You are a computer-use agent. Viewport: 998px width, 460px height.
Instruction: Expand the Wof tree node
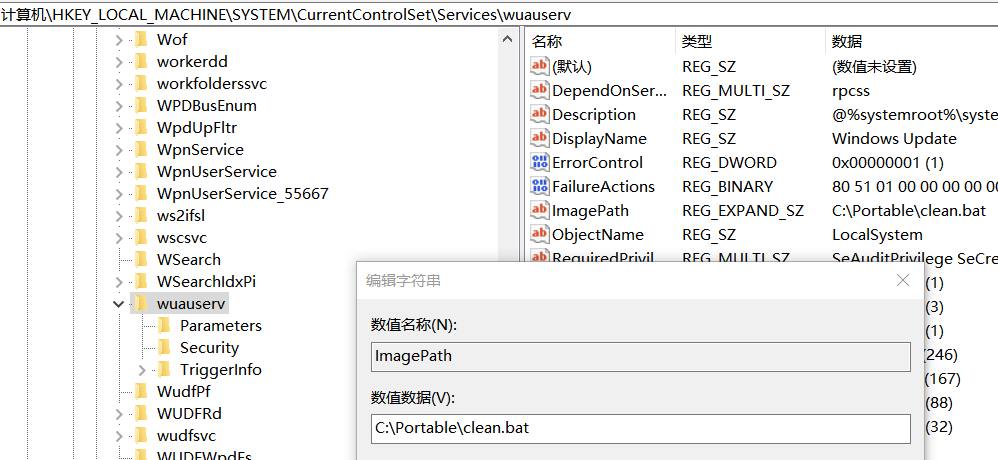(118, 40)
